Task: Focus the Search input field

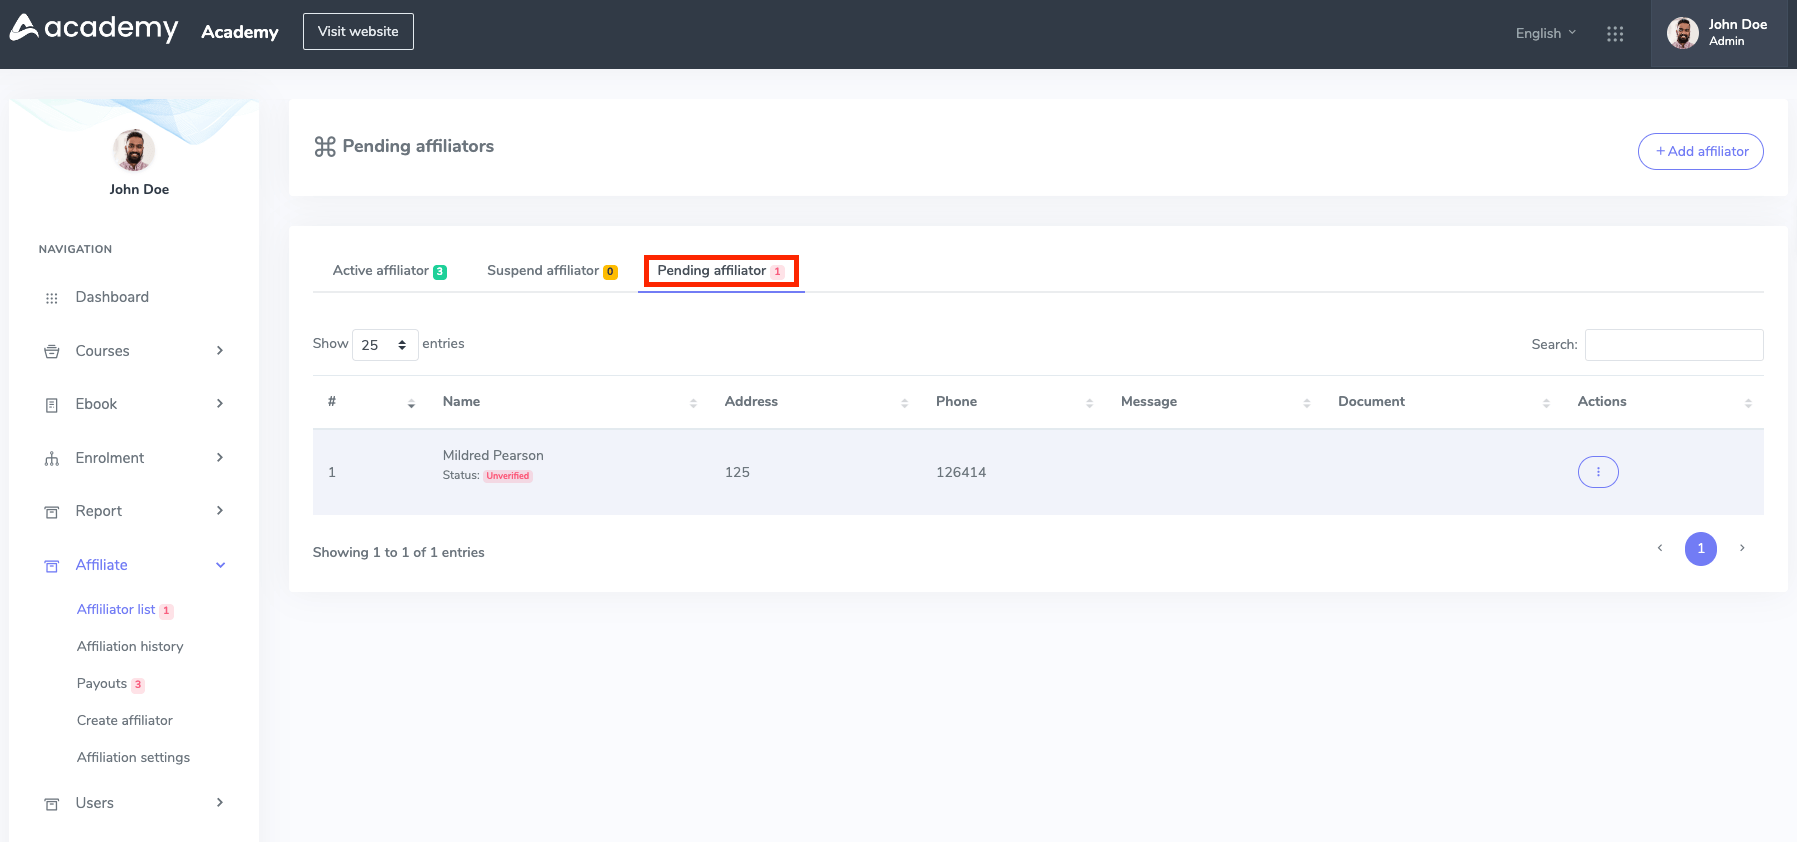Action: point(1673,345)
